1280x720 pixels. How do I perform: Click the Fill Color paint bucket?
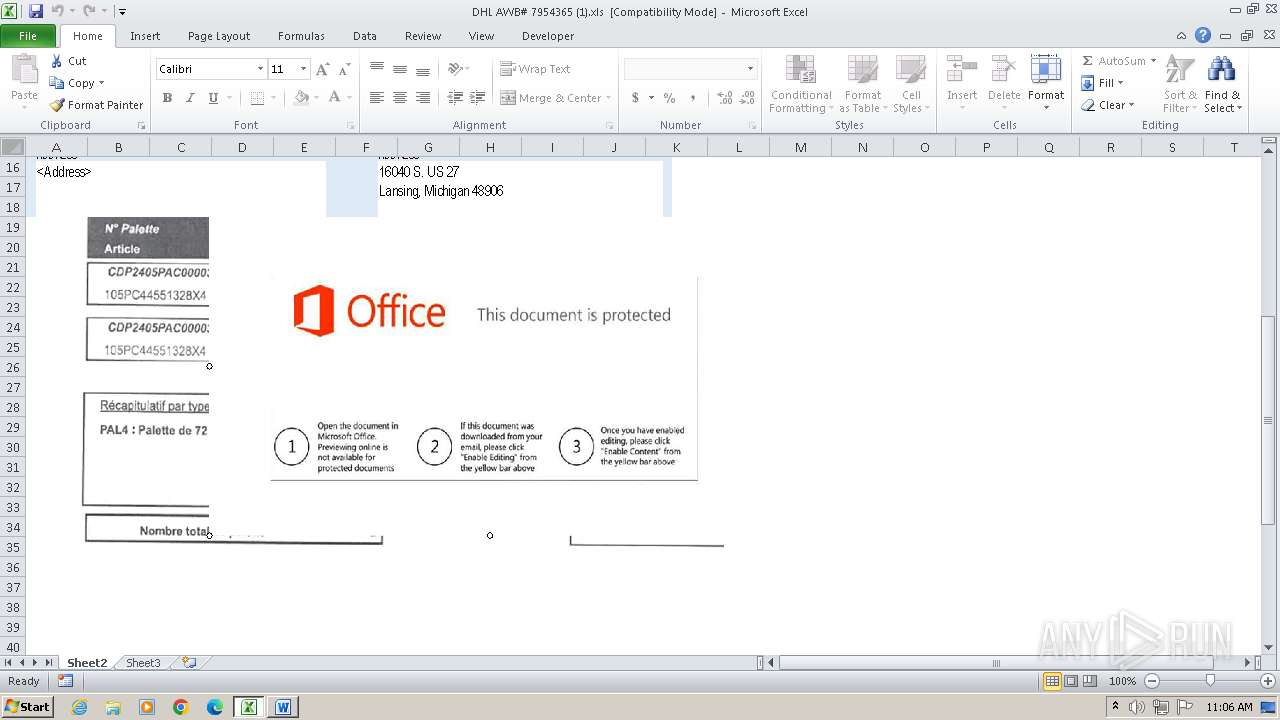pos(301,98)
